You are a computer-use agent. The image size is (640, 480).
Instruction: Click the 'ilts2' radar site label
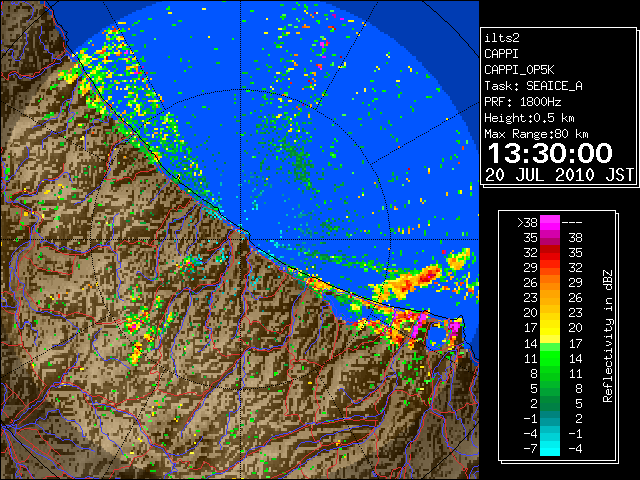click(502, 38)
